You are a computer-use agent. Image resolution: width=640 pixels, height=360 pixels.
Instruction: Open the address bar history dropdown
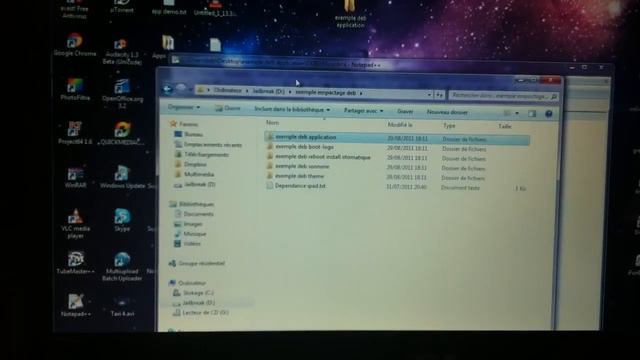[x=429, y=94]
